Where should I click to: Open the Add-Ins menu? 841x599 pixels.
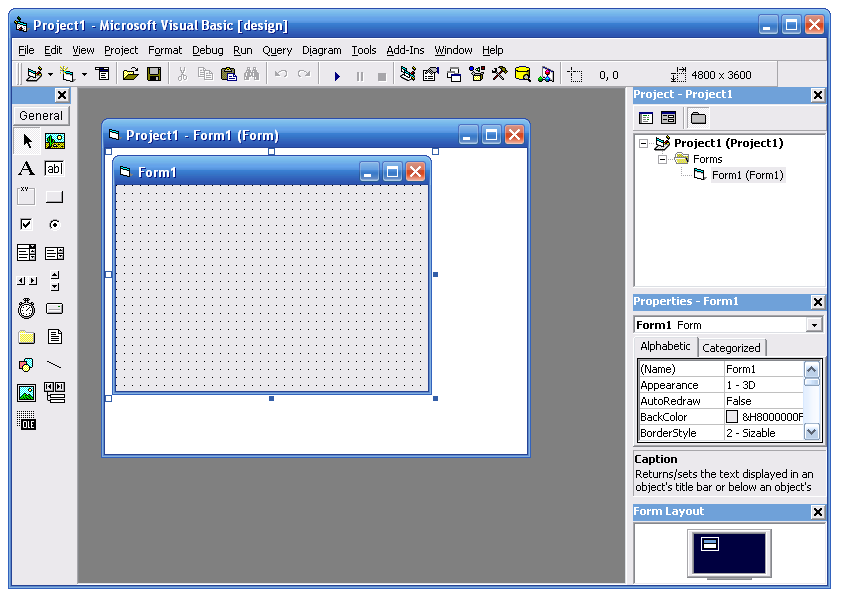click(x=405, y=50)
